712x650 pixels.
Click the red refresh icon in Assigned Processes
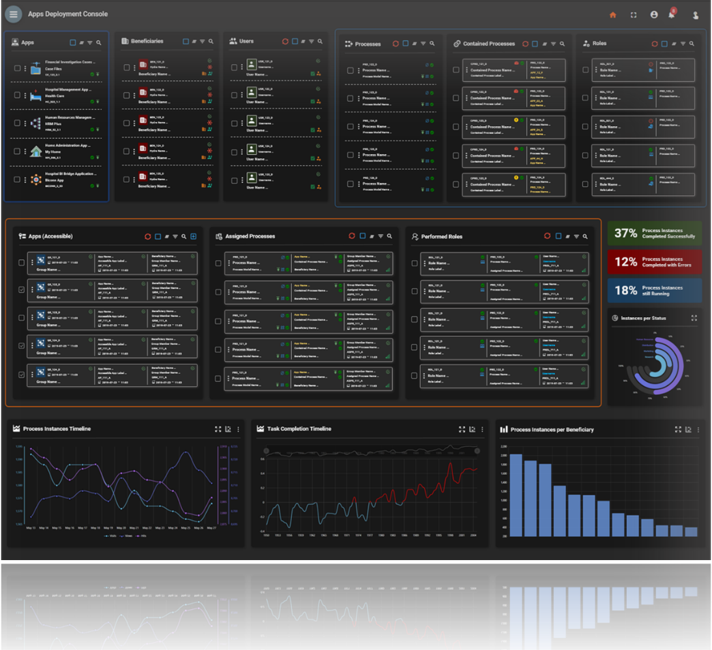pyautogui.click(x=351, y=237)
